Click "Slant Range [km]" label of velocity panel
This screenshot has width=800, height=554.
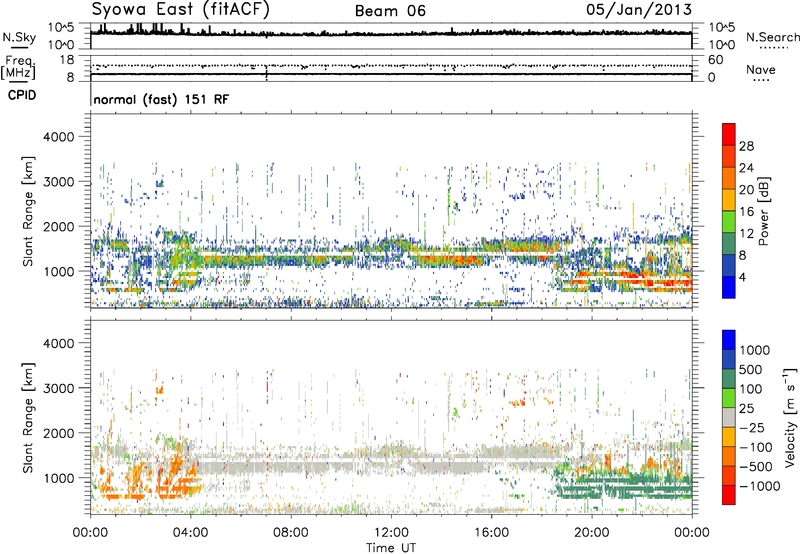28,417
